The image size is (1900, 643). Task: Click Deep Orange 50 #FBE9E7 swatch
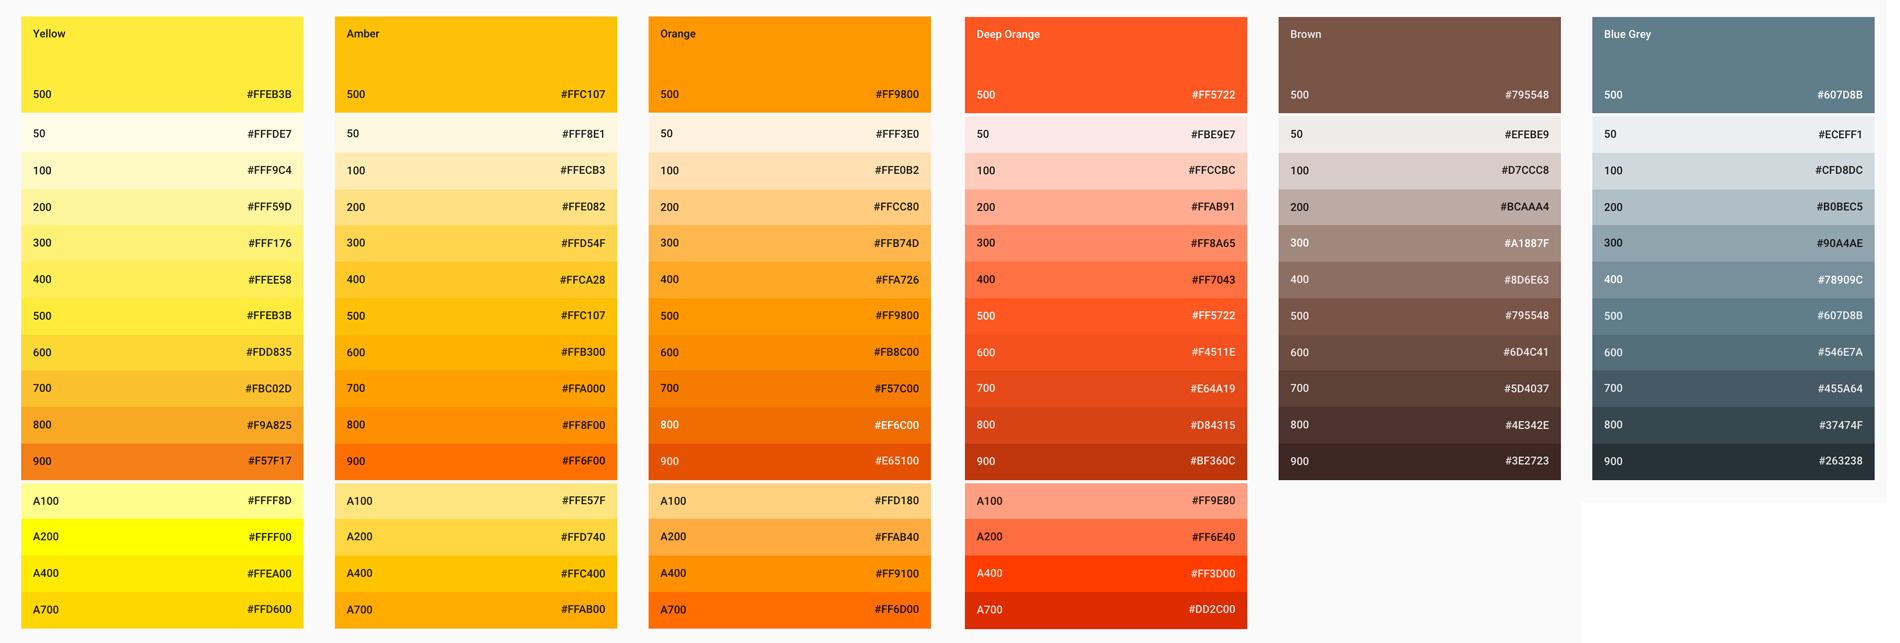(1105, 134)
